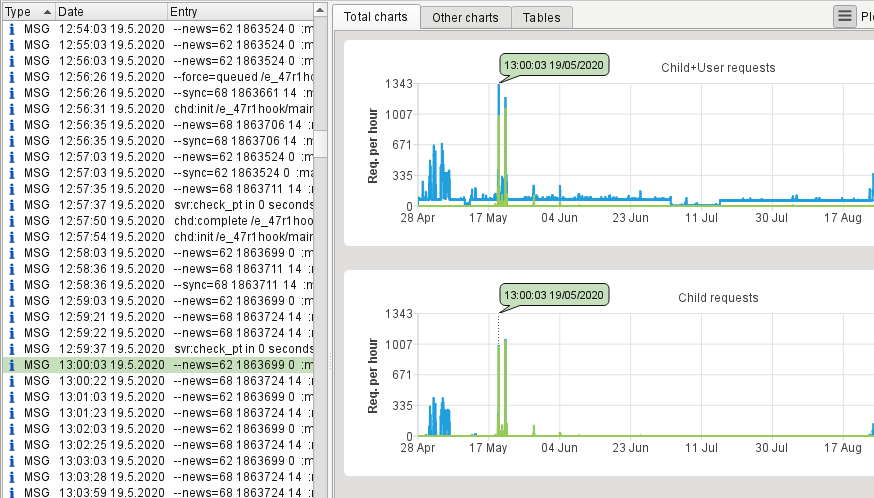
Task: Click the info icon on the chd:complete row
Action: [x=11, y=221]
